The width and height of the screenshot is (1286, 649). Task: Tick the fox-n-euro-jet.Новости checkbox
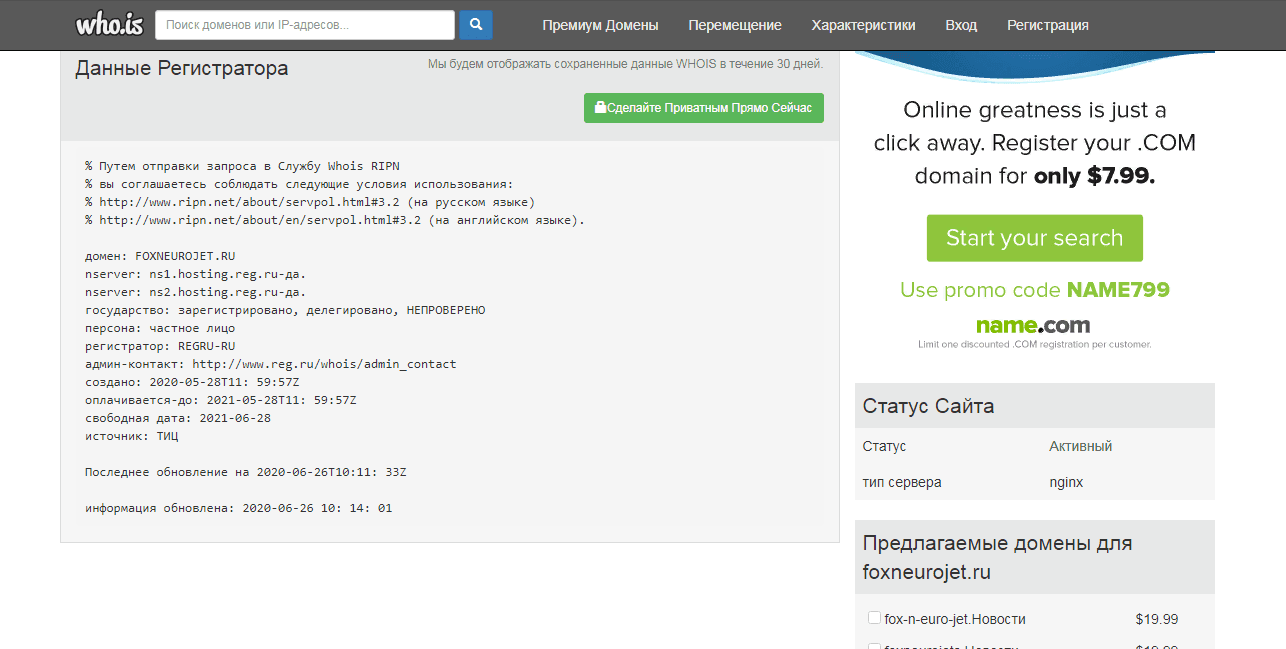click(x=875, y=618)
